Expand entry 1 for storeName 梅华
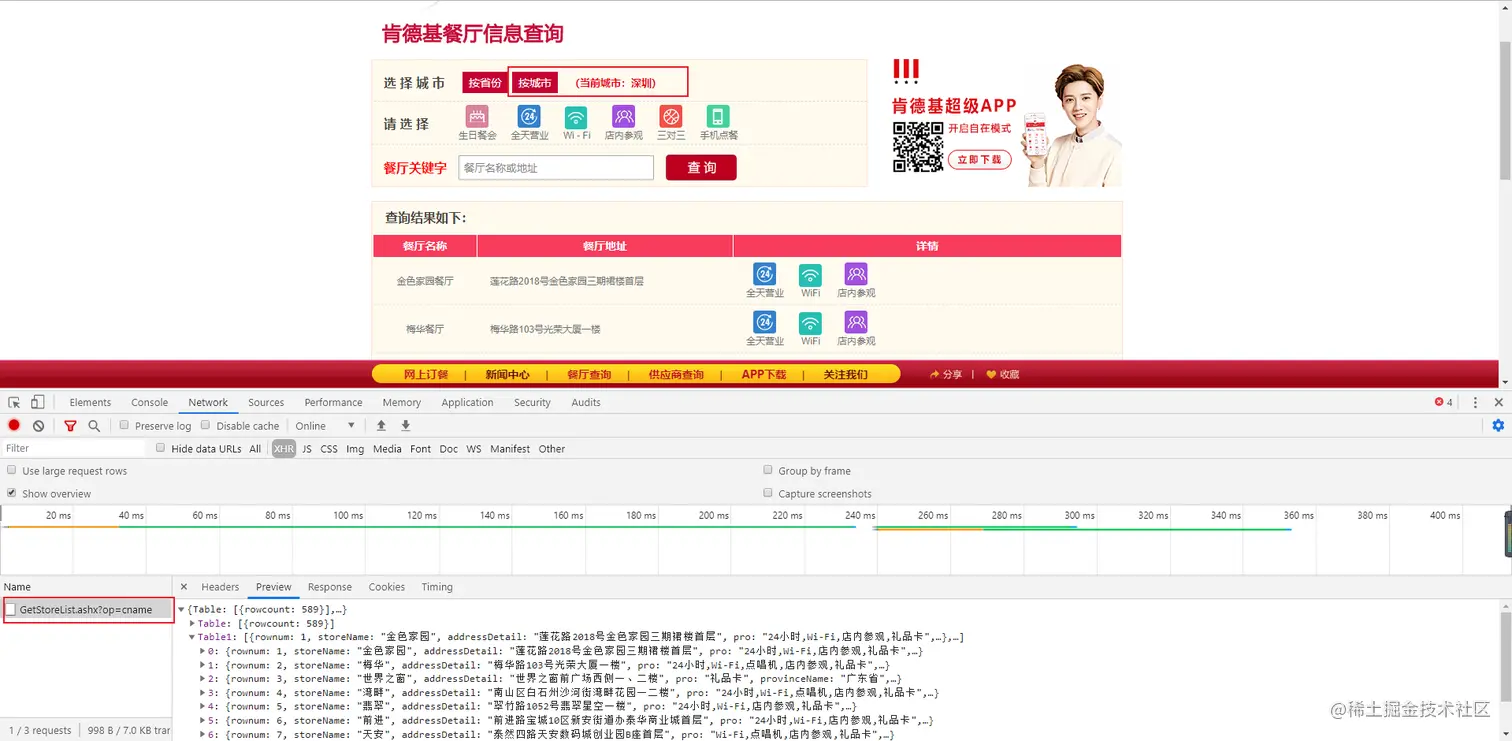This screenshot has height=741, width=1512. click(x=203, y=665)
